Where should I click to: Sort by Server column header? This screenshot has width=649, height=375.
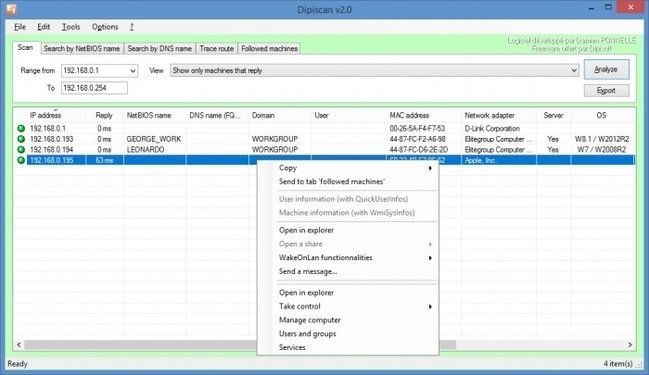pyautogui.click(x=553, y=115)
